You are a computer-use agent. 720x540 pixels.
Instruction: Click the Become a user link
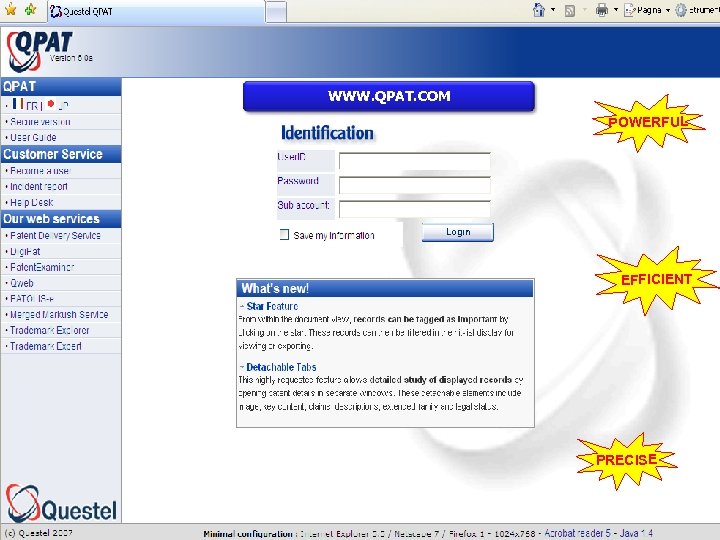40,171
